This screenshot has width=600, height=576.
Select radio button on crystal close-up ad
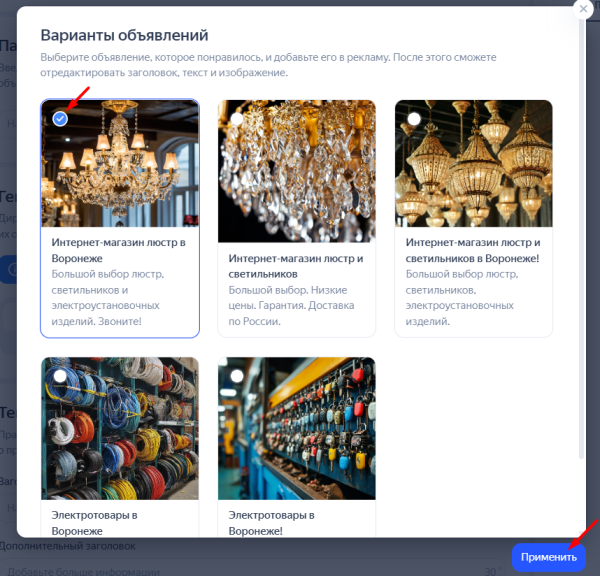[237, 119]
